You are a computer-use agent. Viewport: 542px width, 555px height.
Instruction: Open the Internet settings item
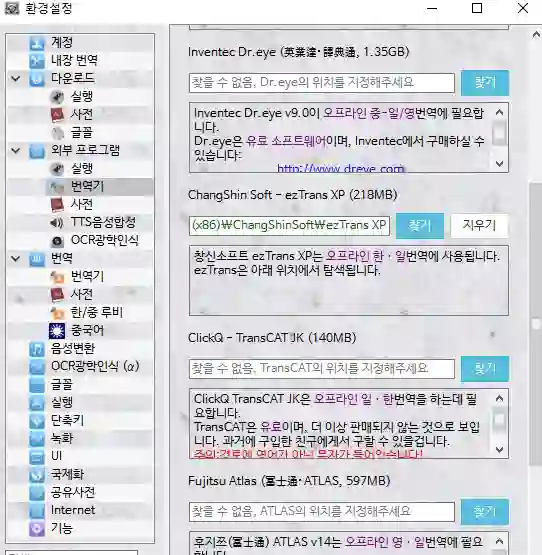click(73, 510)
